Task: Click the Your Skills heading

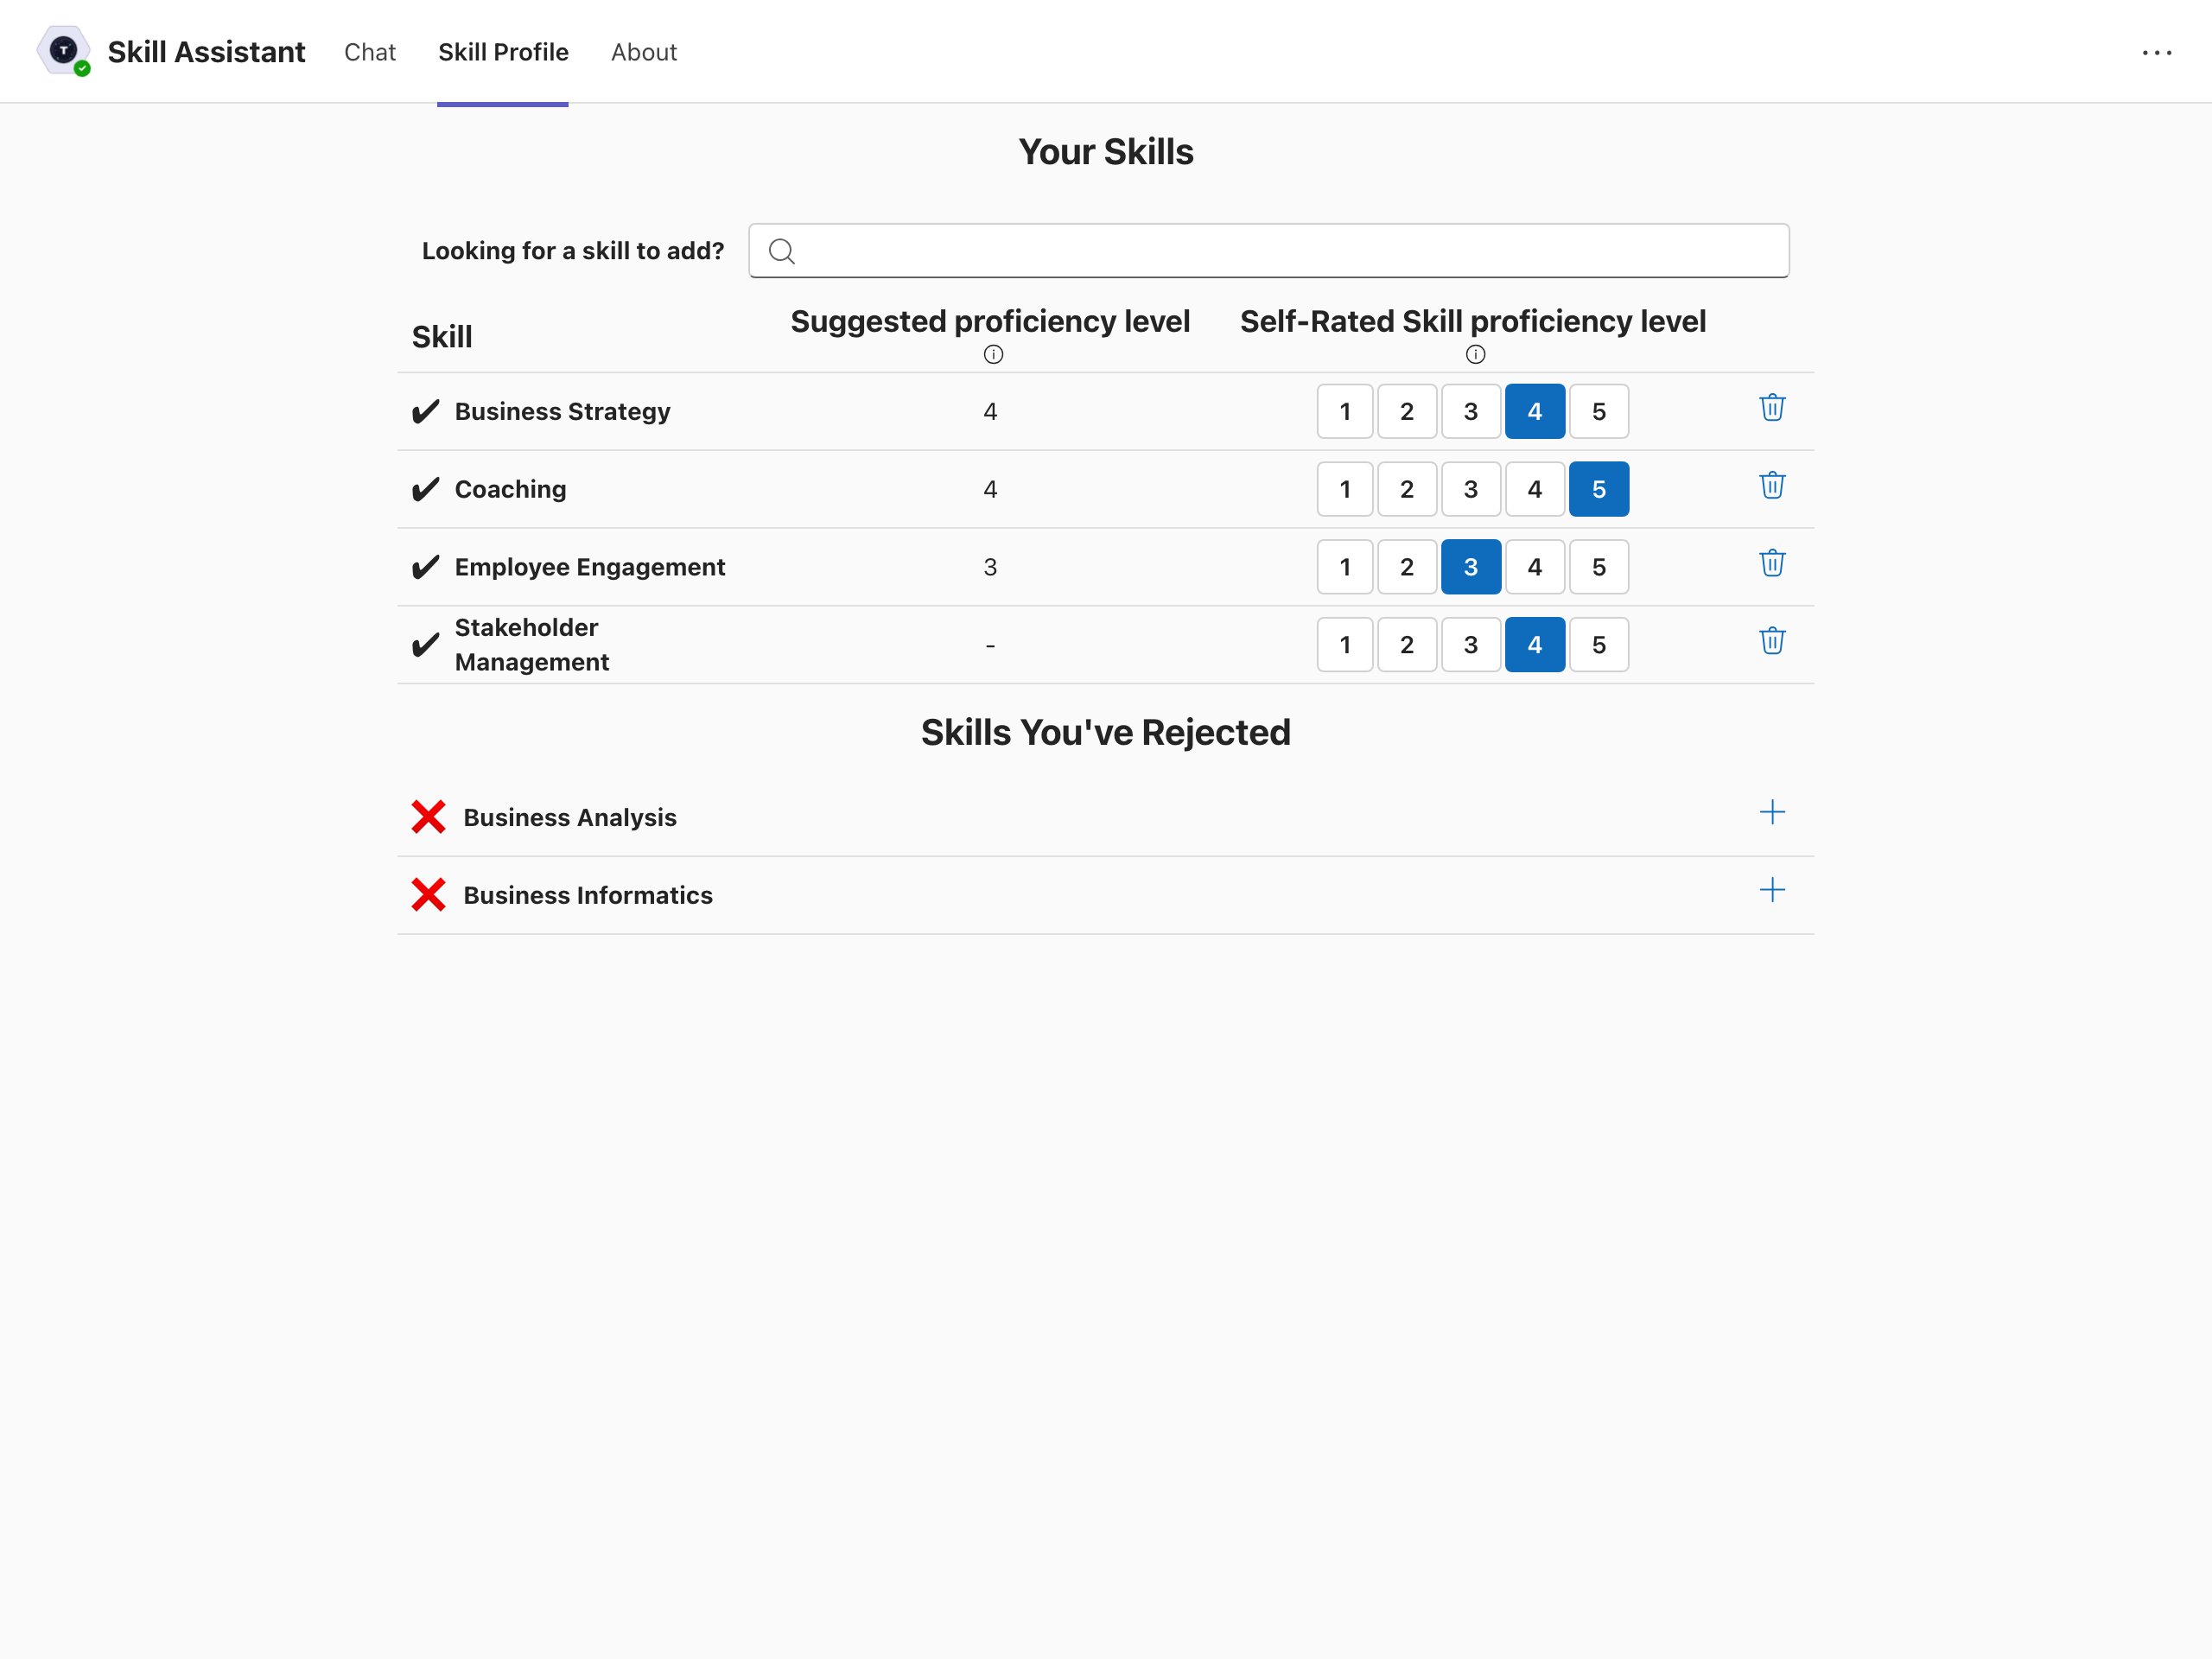Action: coord(1106,152)
